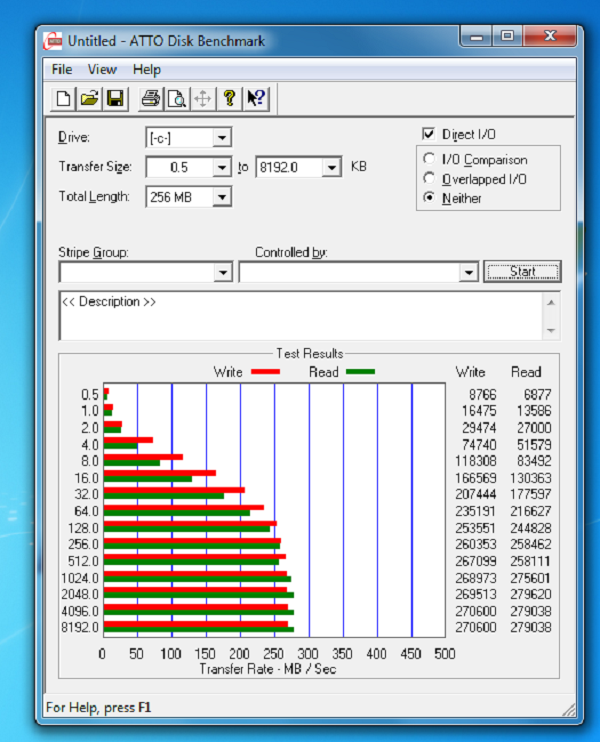Click the Print Preview toolbar icon
This screenshot has height=742, width=600.
coord(177,98)
